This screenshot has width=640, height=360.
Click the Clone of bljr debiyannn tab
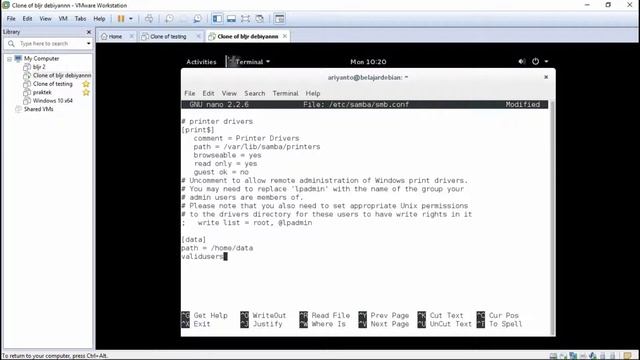point(248,36)
